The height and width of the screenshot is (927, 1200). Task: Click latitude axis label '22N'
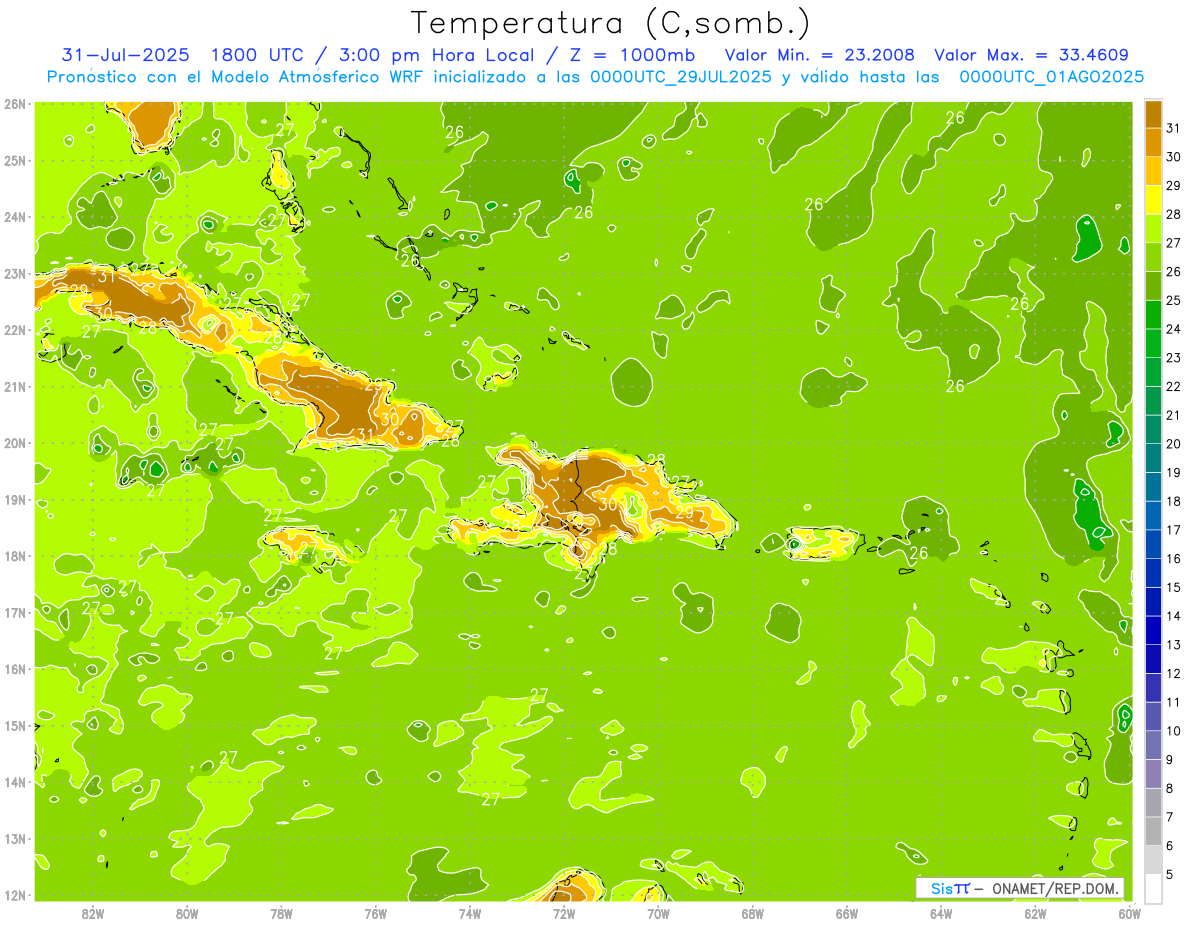(x=15, y=330)
